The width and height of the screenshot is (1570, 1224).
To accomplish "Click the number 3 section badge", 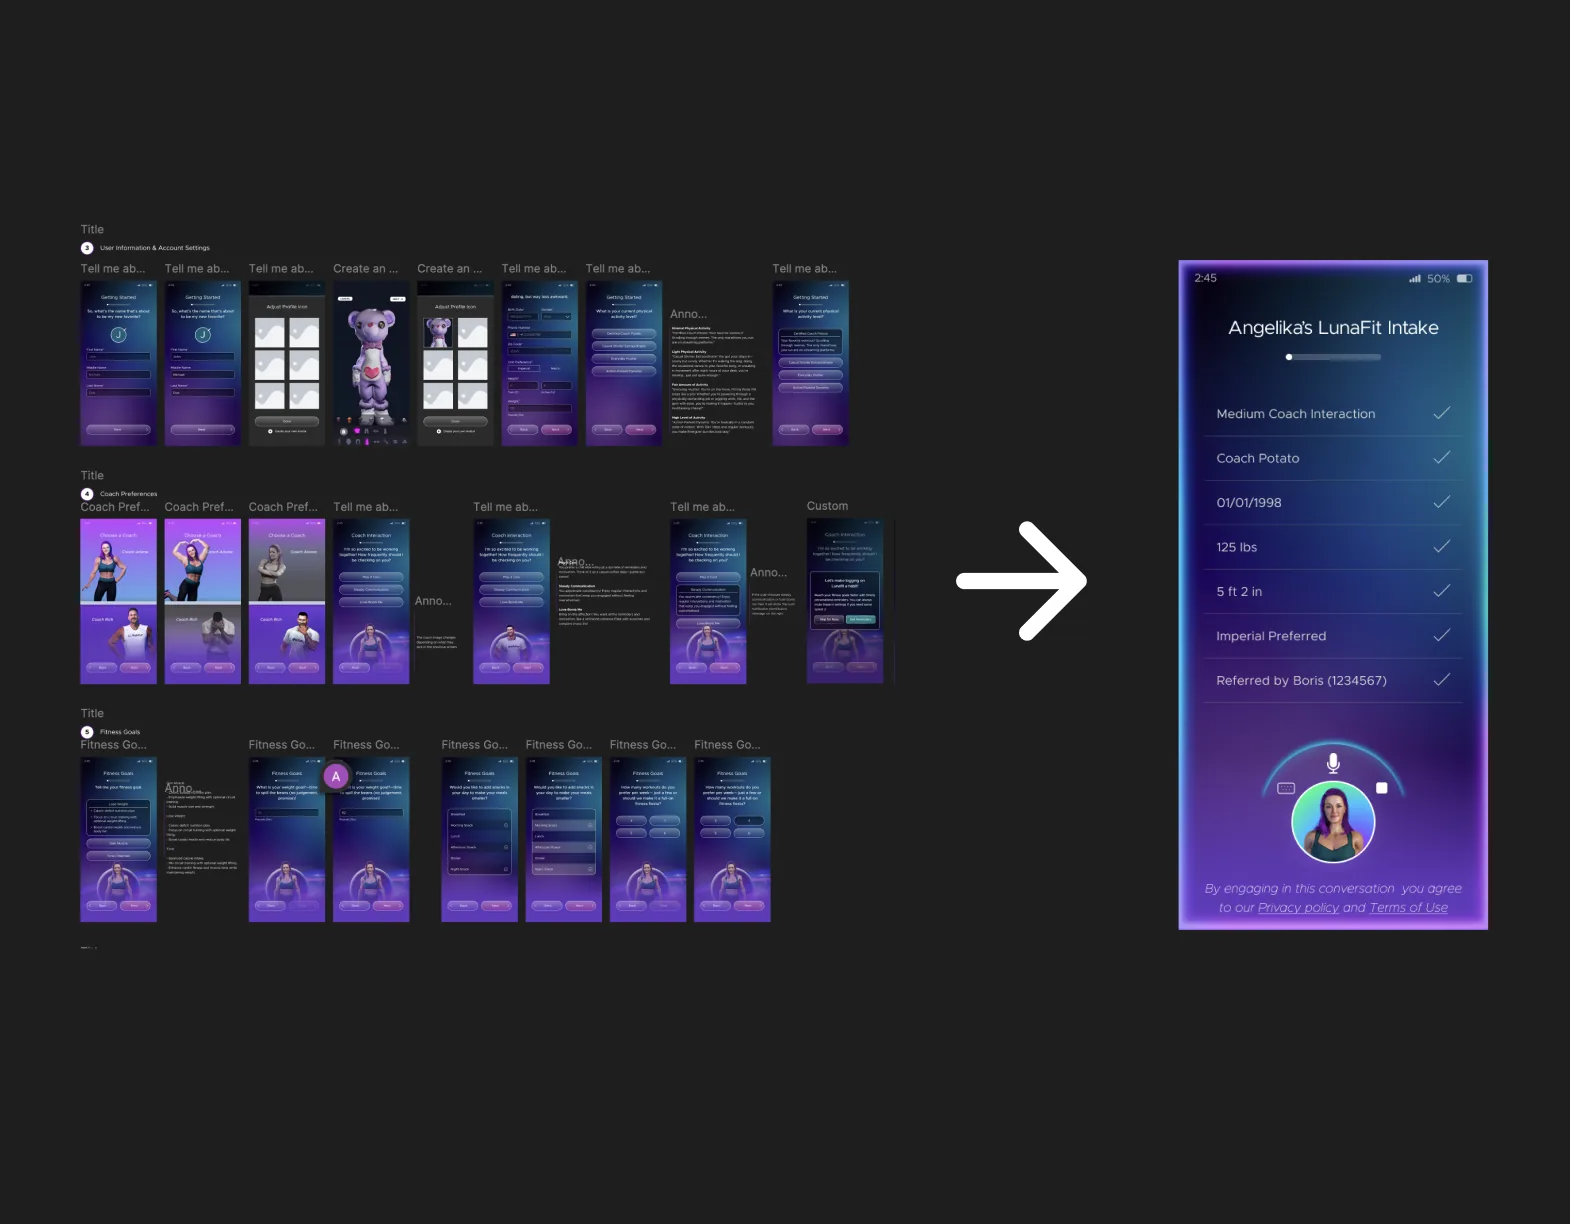I will click(x=87, y=248).
